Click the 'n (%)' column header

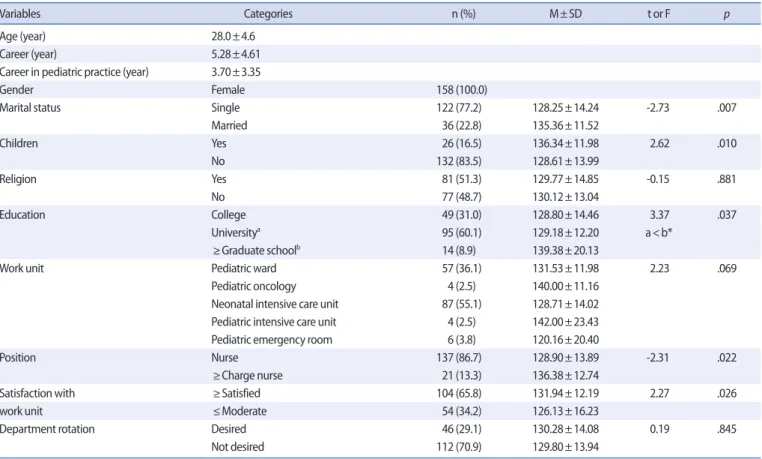[464, 14]
